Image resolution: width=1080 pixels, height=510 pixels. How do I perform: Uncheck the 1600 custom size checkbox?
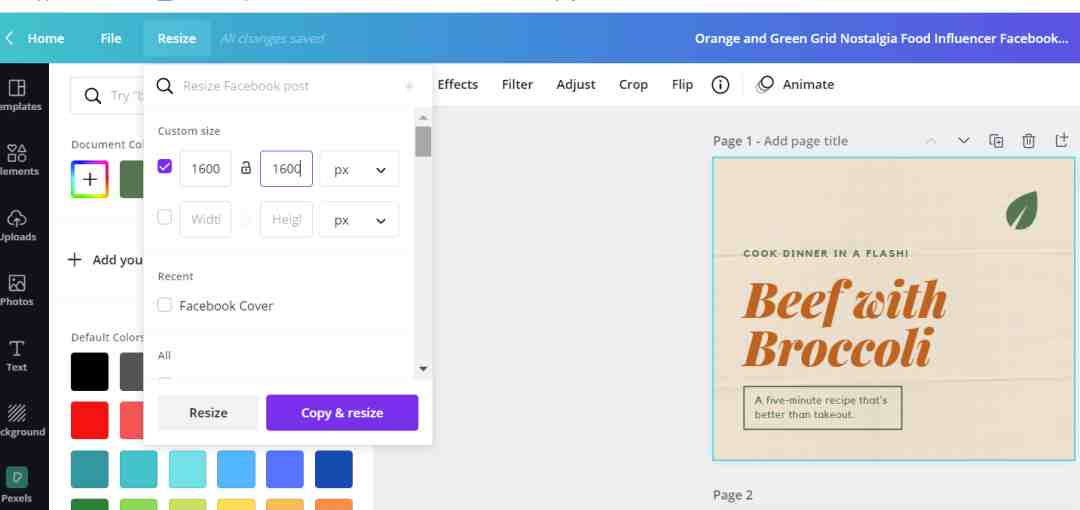165,167
